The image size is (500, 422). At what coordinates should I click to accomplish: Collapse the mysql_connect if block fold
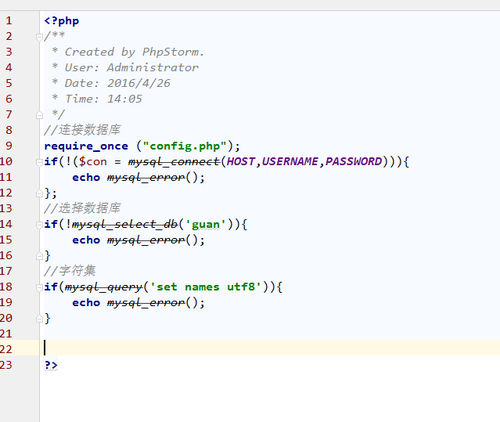[39, 162]
